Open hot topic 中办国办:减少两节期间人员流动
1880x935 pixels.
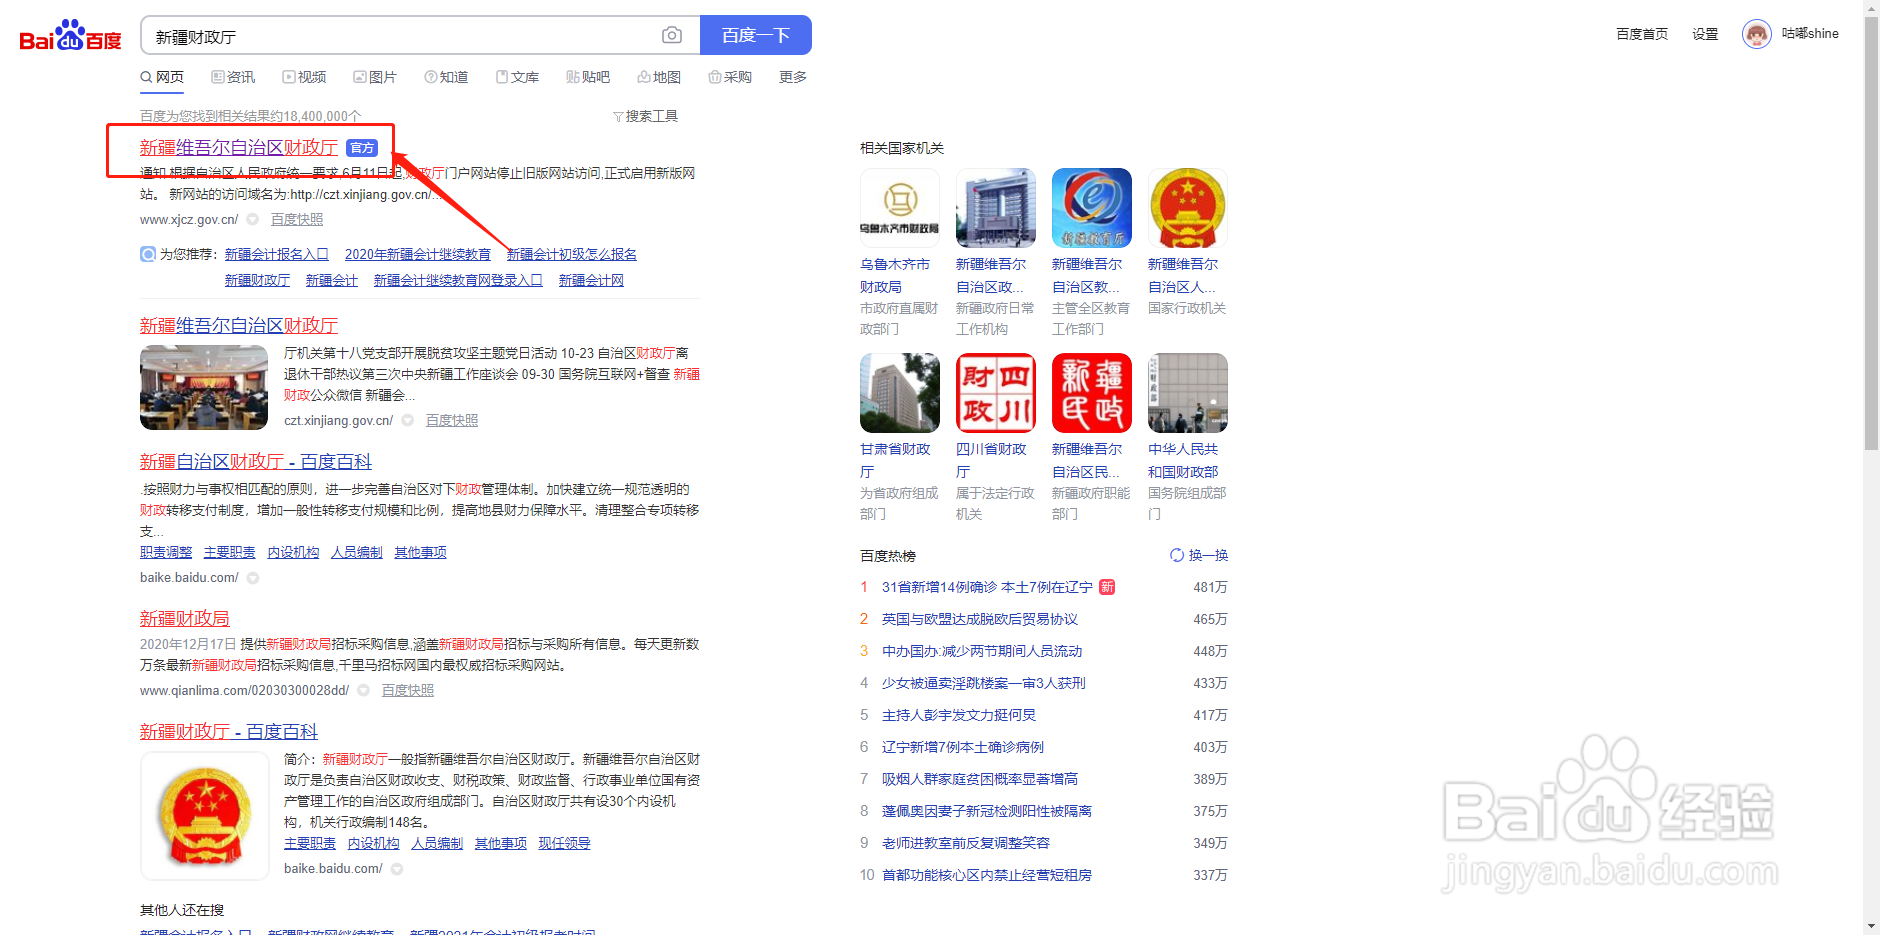pyautogui.click(x=982, y=651)
